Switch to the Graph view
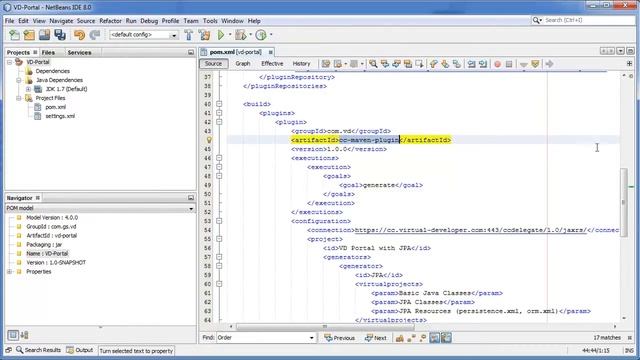Image resolution: width=640 pixels, height=360 pixels. (x=242, y=64)
